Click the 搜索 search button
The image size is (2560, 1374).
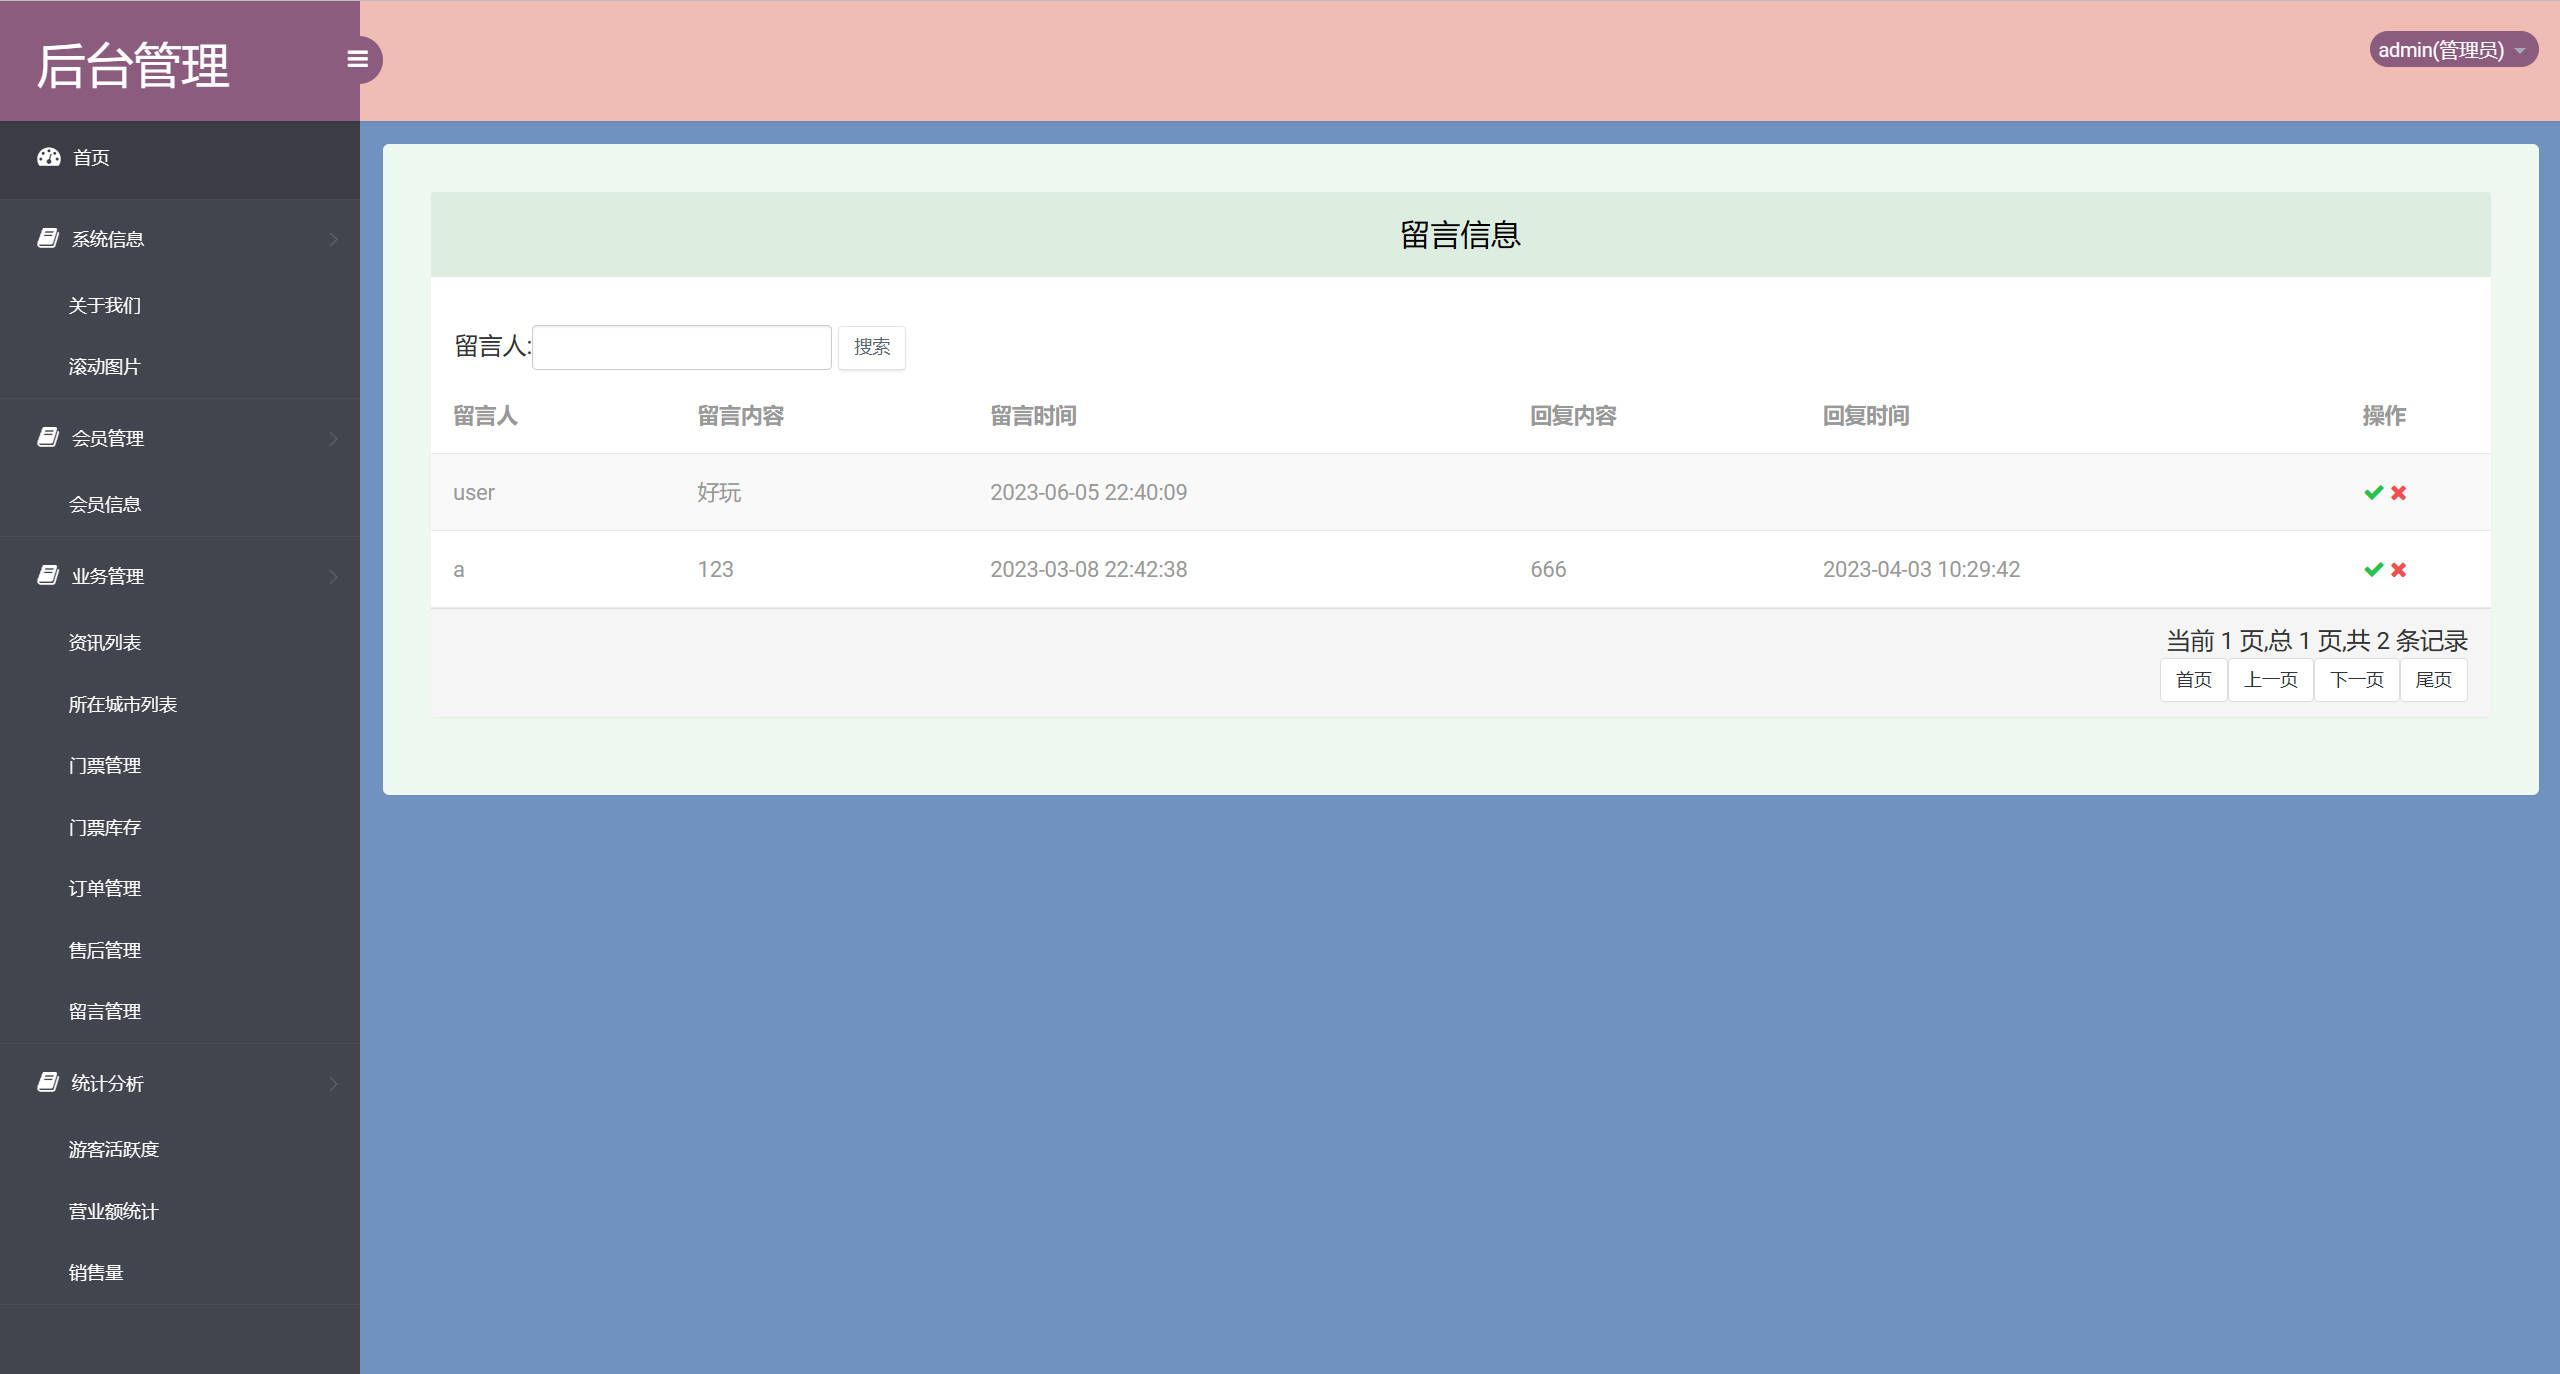tap(871, 347)
